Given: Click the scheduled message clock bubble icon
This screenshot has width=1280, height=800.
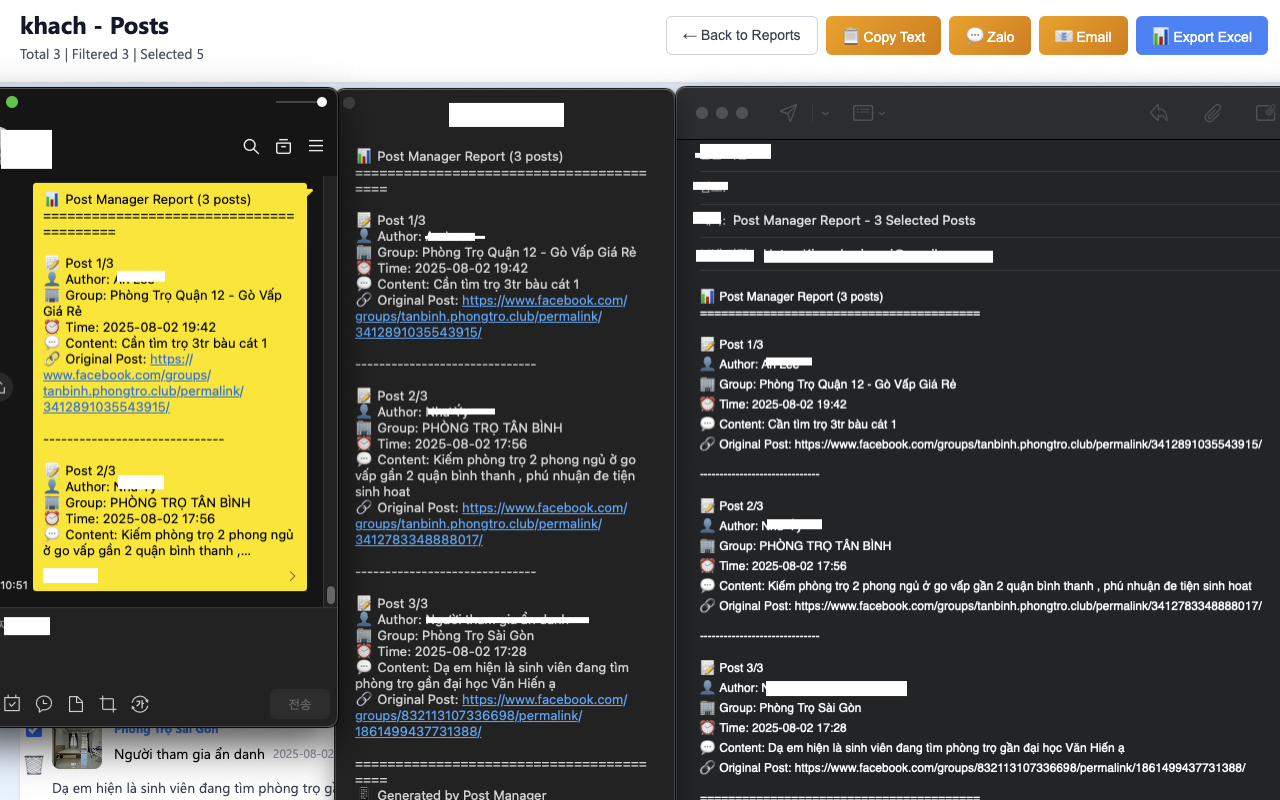Looking at the screenshot, I should pyautogui.click(x=44, y=704).
